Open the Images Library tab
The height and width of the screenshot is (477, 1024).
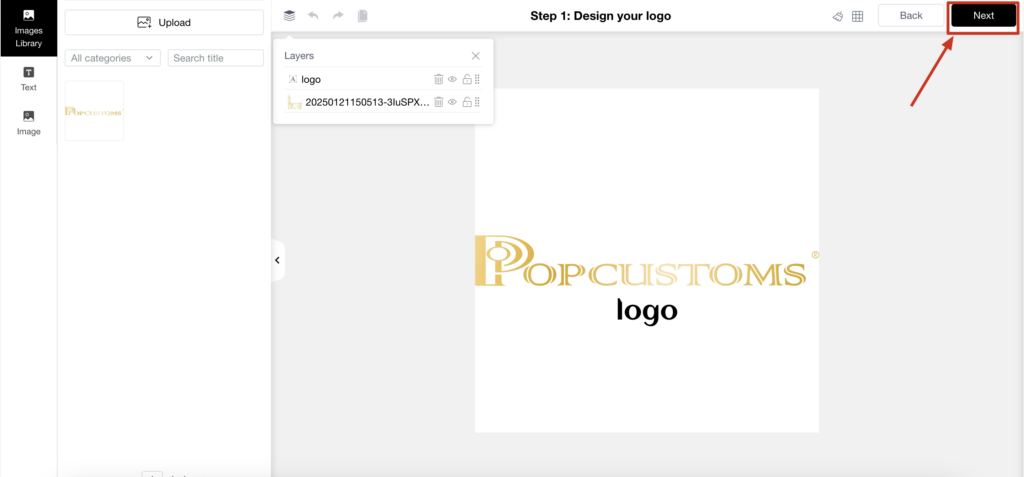pyautogui.click(x=29, y=28)
